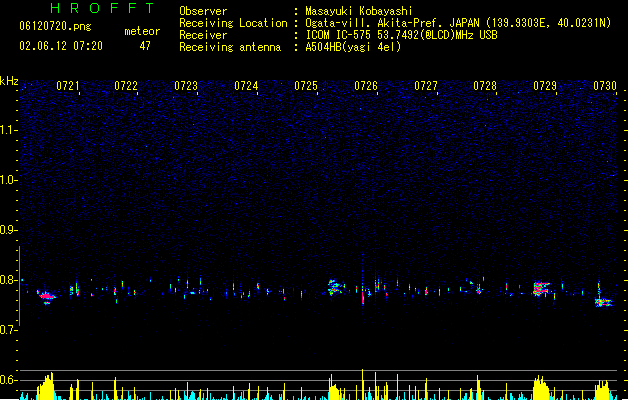Click the 0729 time marker
The height and width of the screenshot is (400, 629).
pyautogui.click(x=545, y=86)
